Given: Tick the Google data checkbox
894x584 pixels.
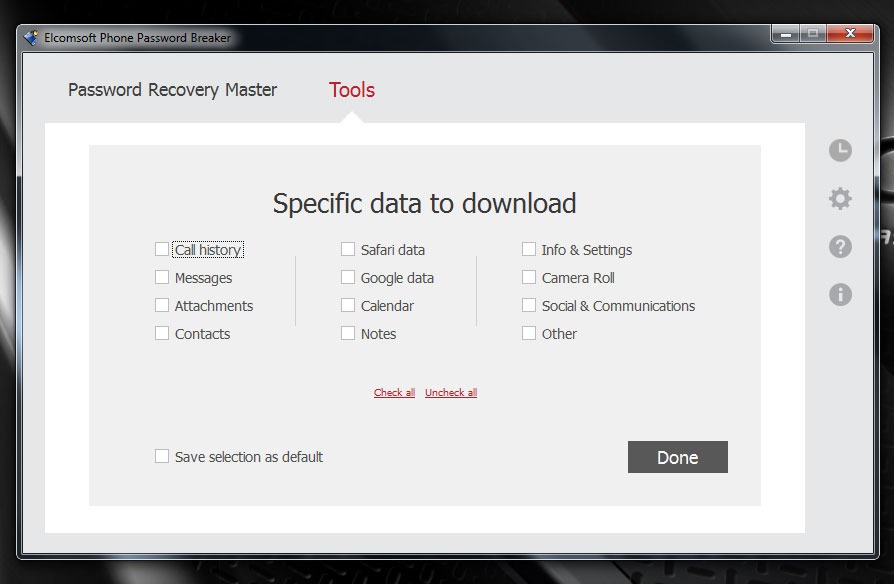Looking at the screenshot, I should click(348, 277).
